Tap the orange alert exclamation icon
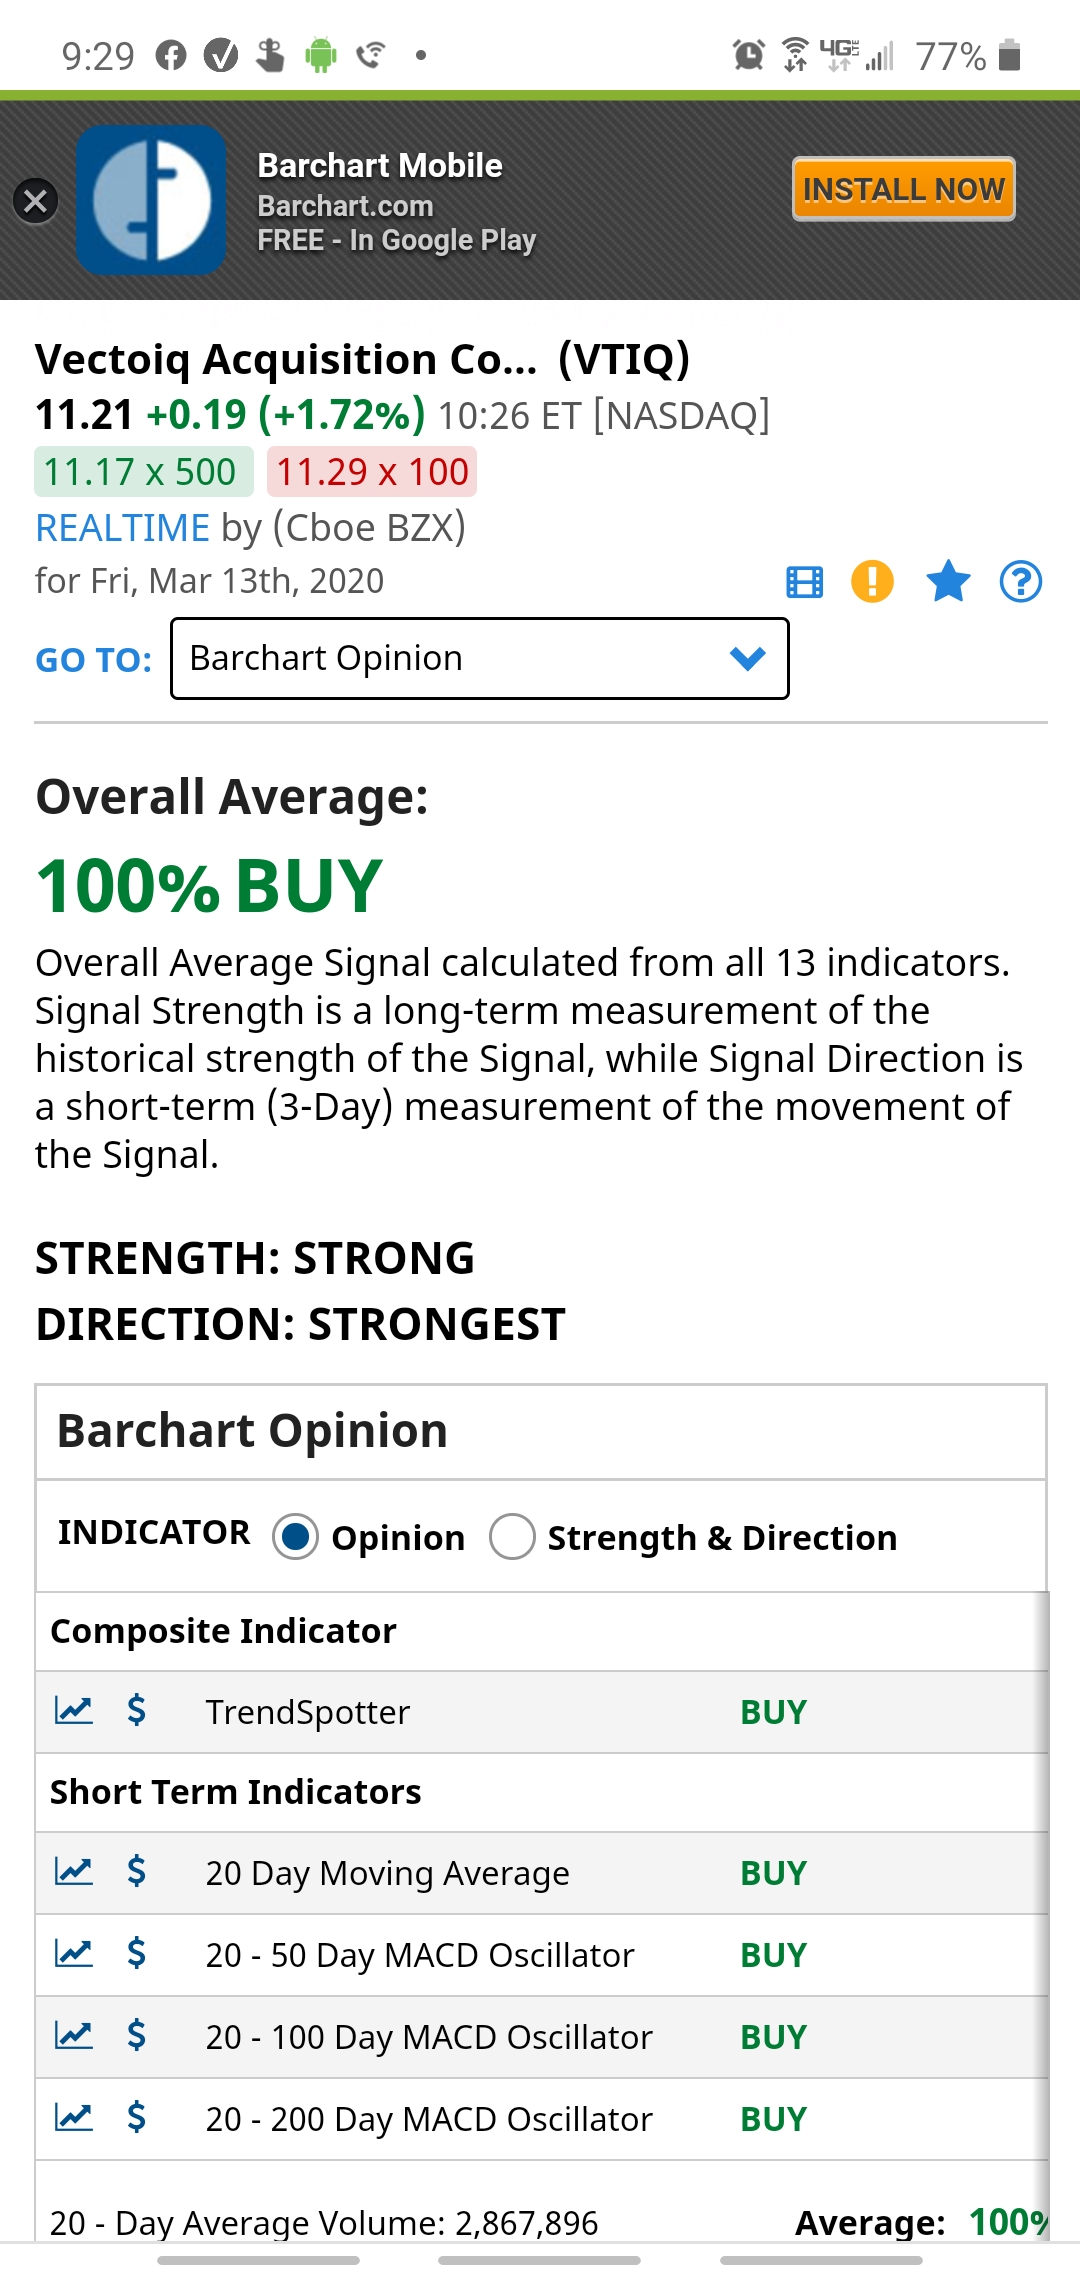Viewport: 1080px width, 2280px height. click(x=872, y=581)
